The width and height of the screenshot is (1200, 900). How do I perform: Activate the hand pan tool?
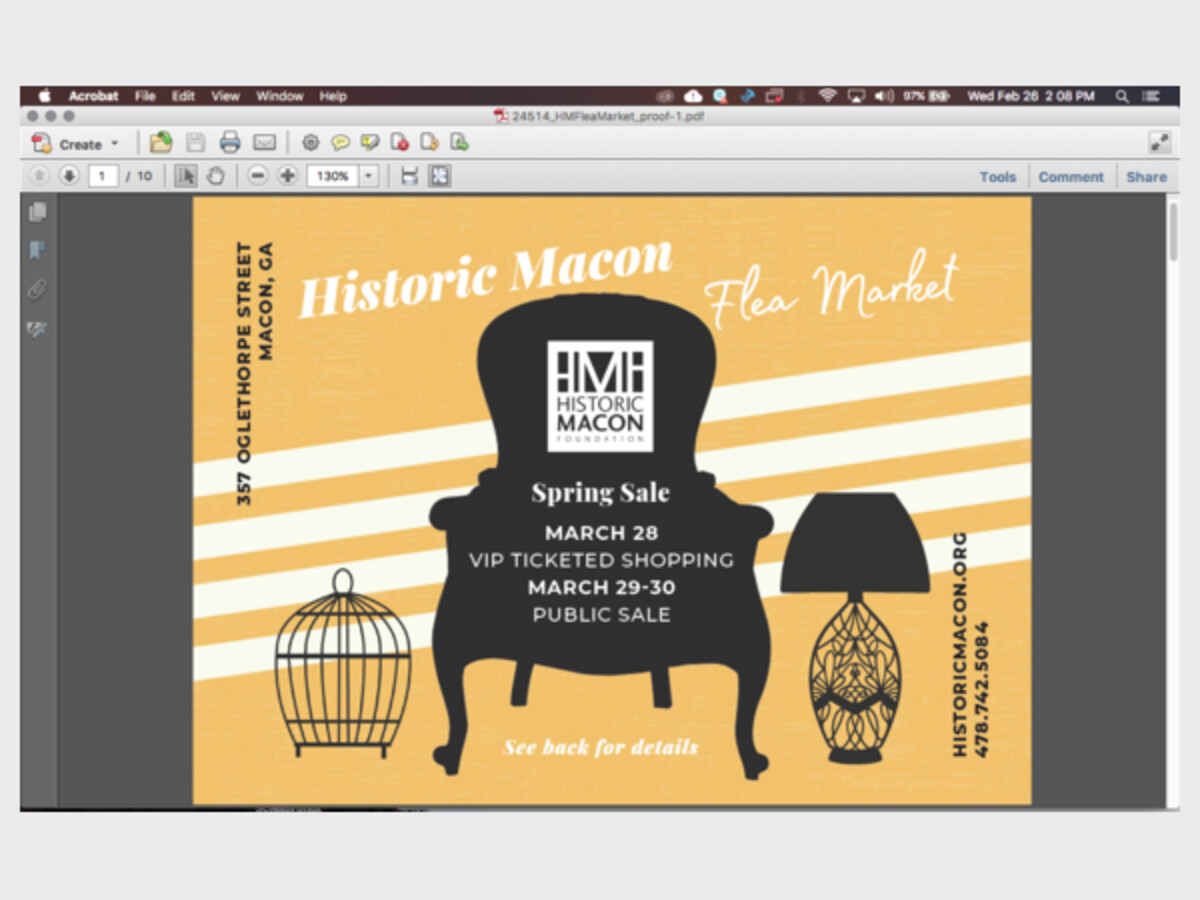pos(215,176)
